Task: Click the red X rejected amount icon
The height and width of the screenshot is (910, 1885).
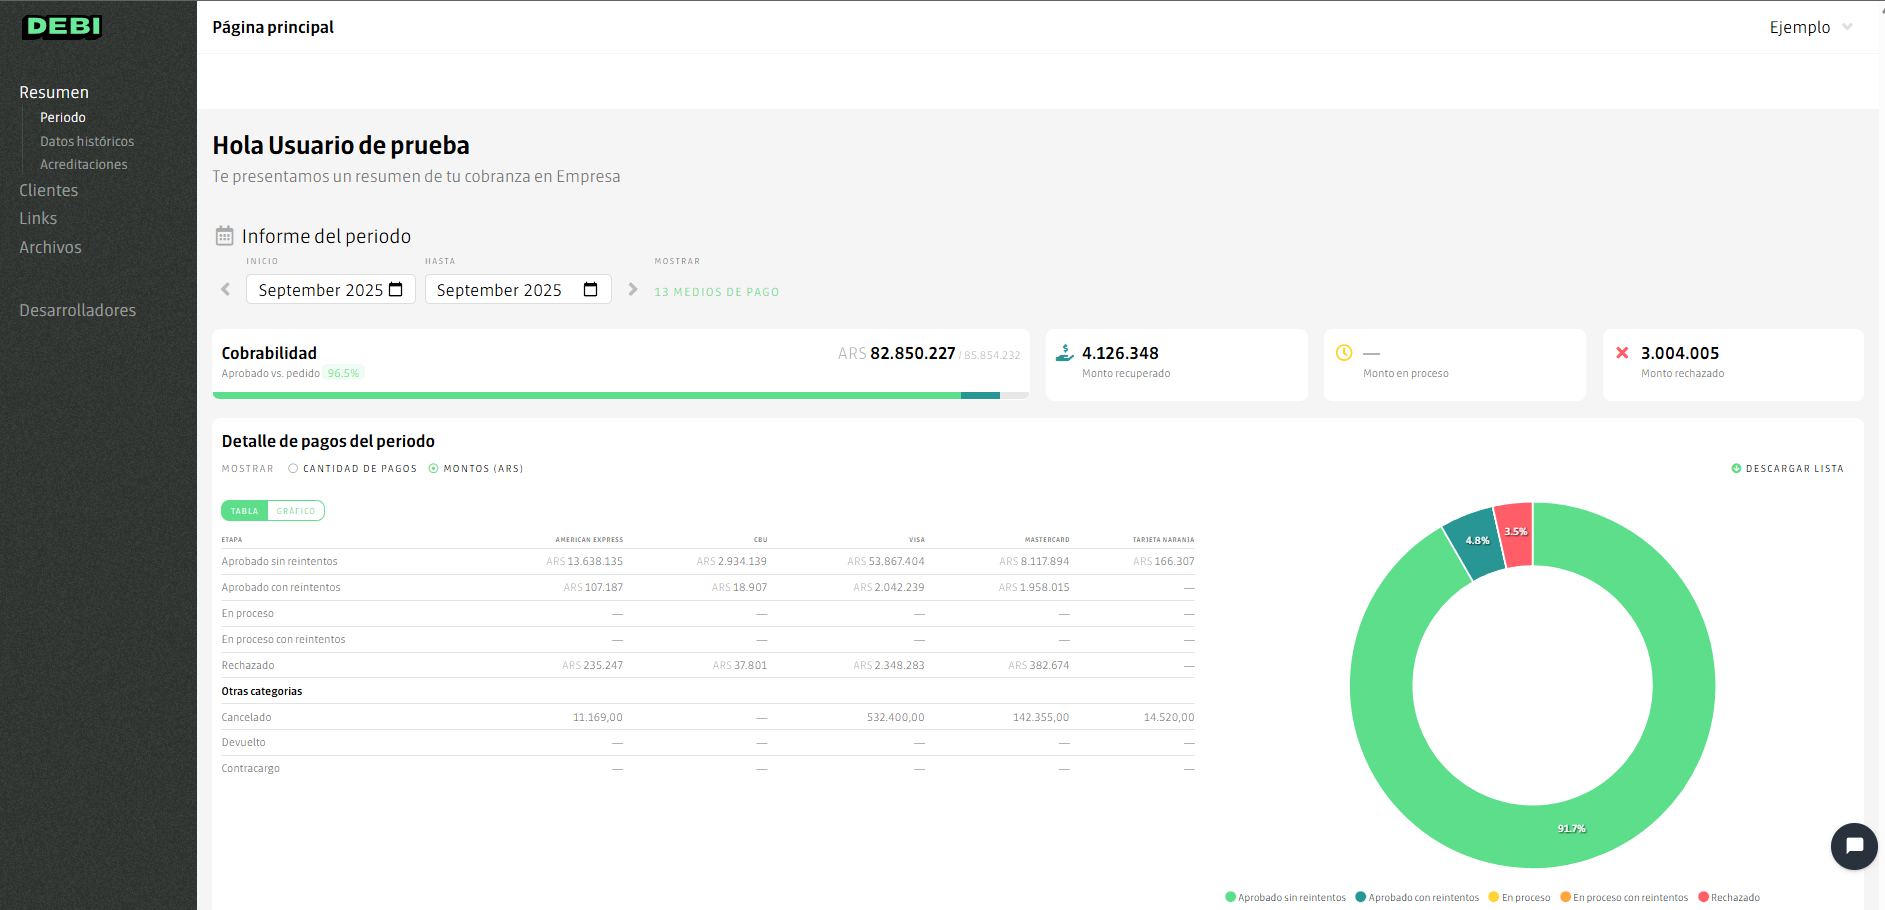Action: [x=1622, y=353]
